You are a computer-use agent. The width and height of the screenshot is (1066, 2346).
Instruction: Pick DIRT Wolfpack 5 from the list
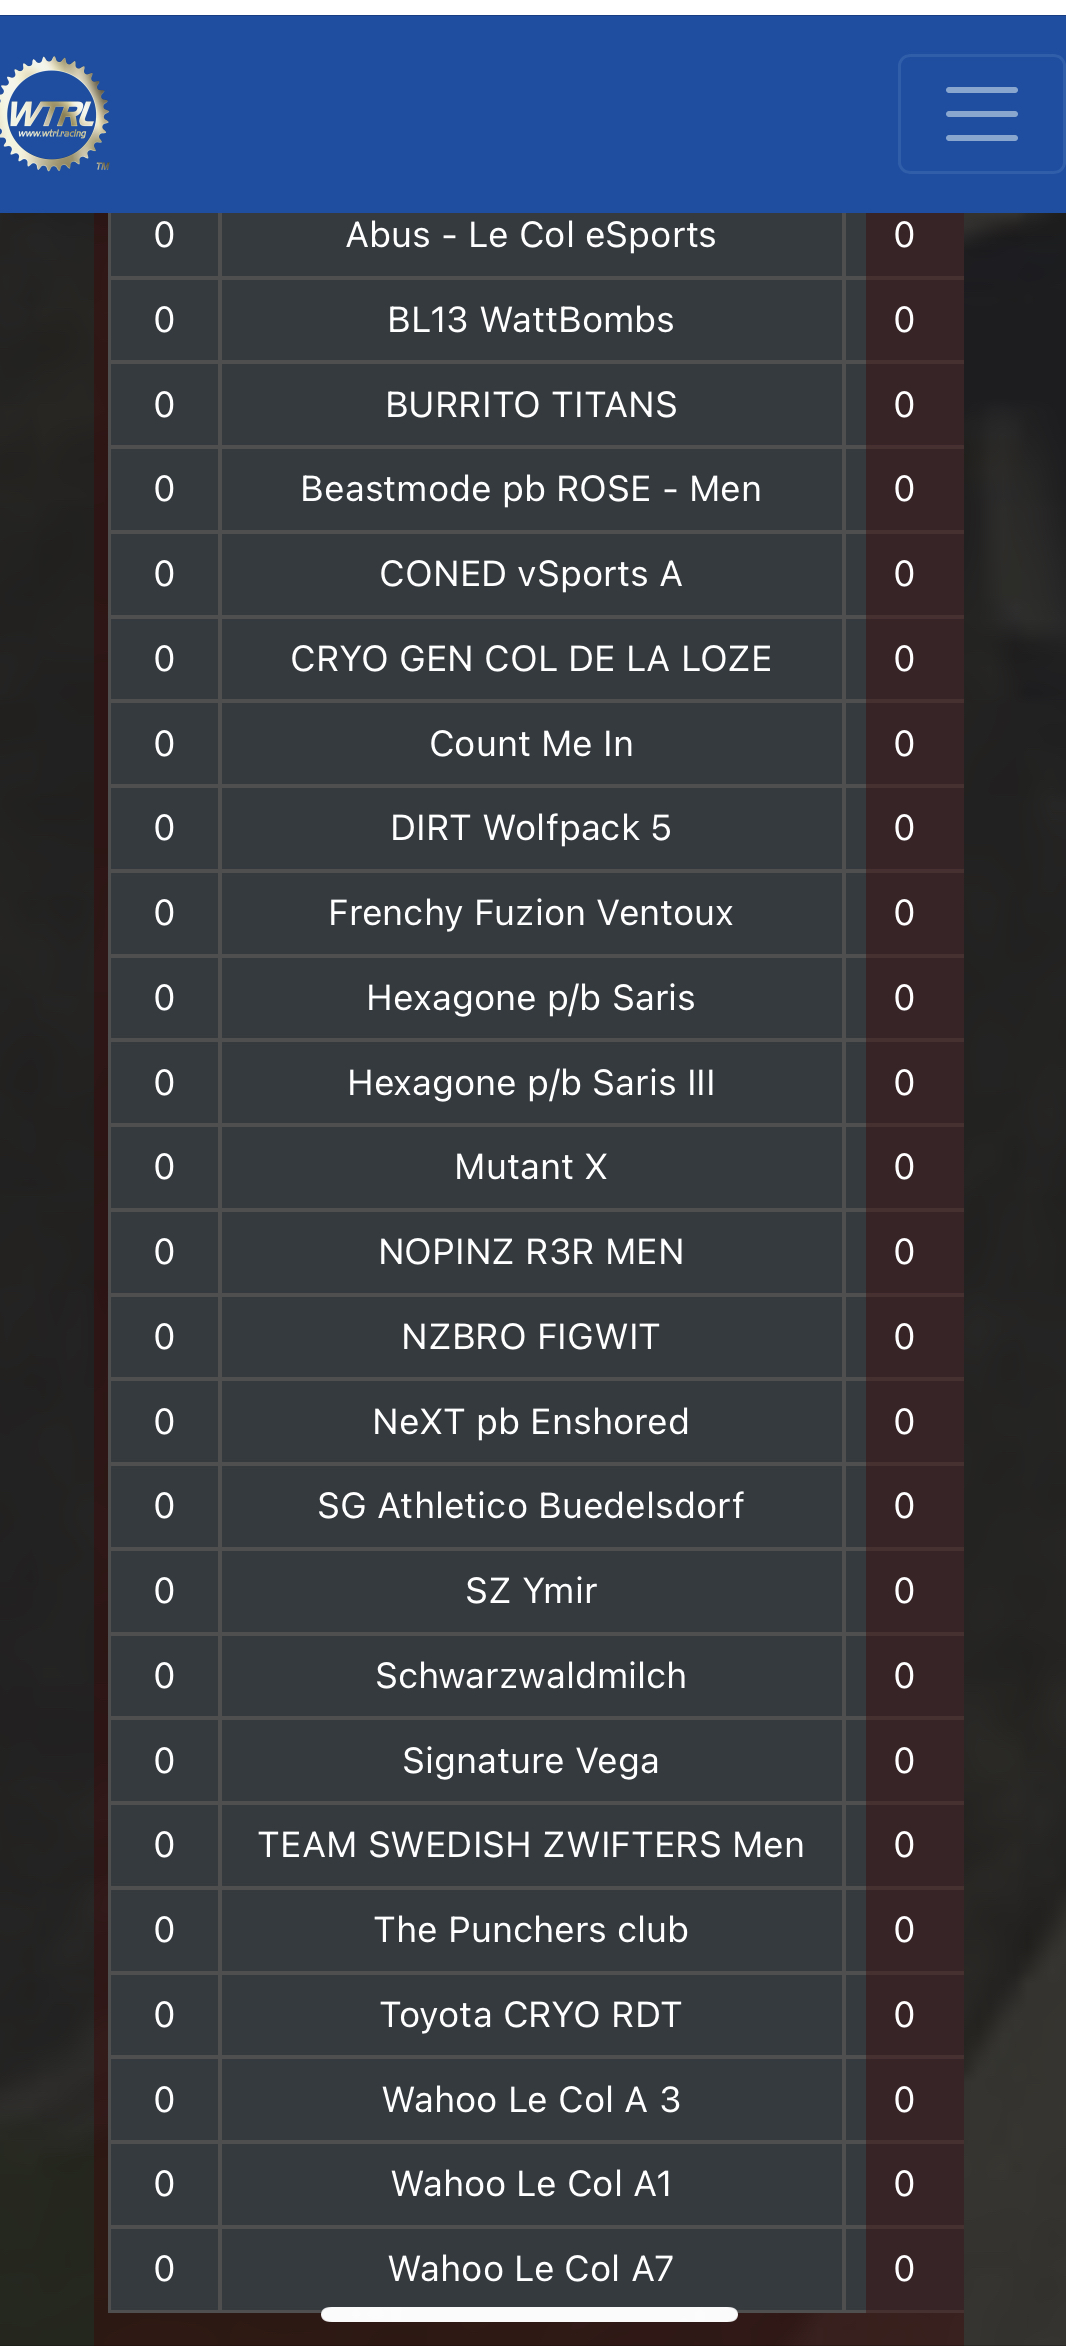(x=536, y=828)
